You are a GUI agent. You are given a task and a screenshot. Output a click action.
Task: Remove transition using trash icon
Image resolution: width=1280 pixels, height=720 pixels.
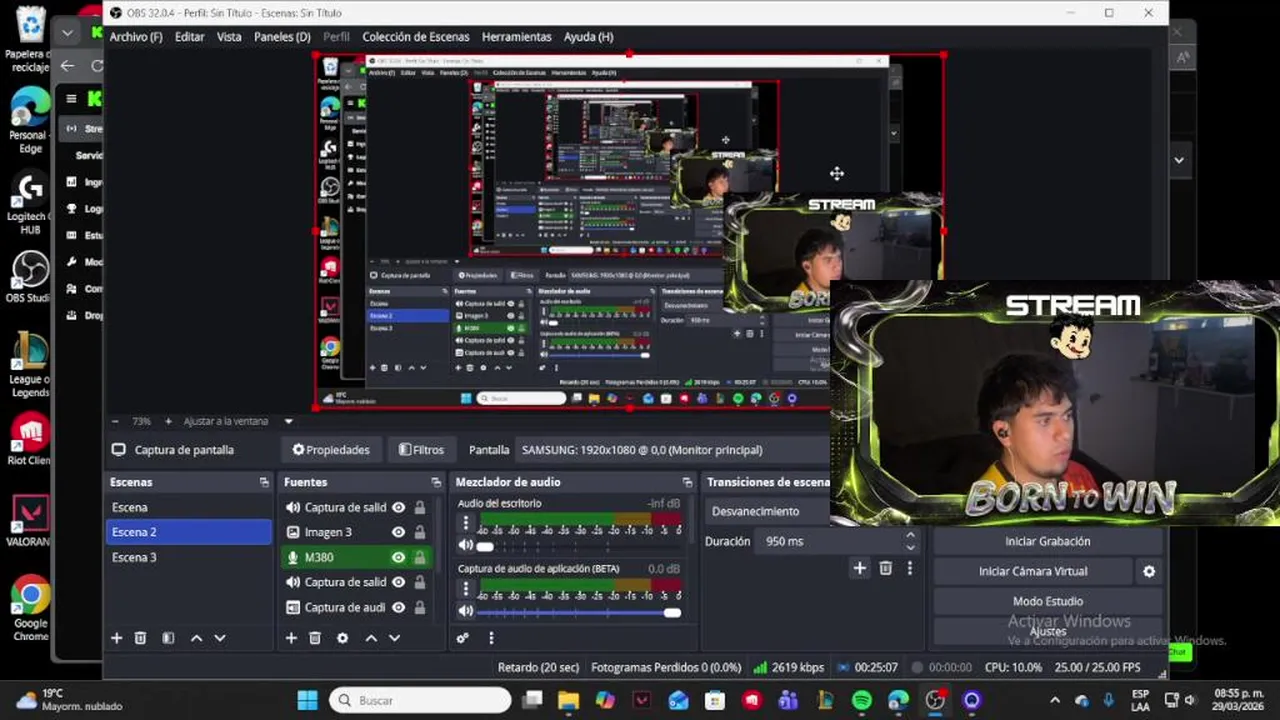(885, 568)
